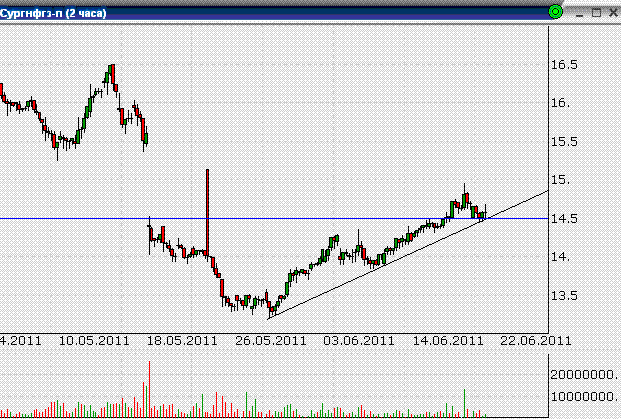
Task: Click date label 10.05.2011
Action: coord(94,341)
